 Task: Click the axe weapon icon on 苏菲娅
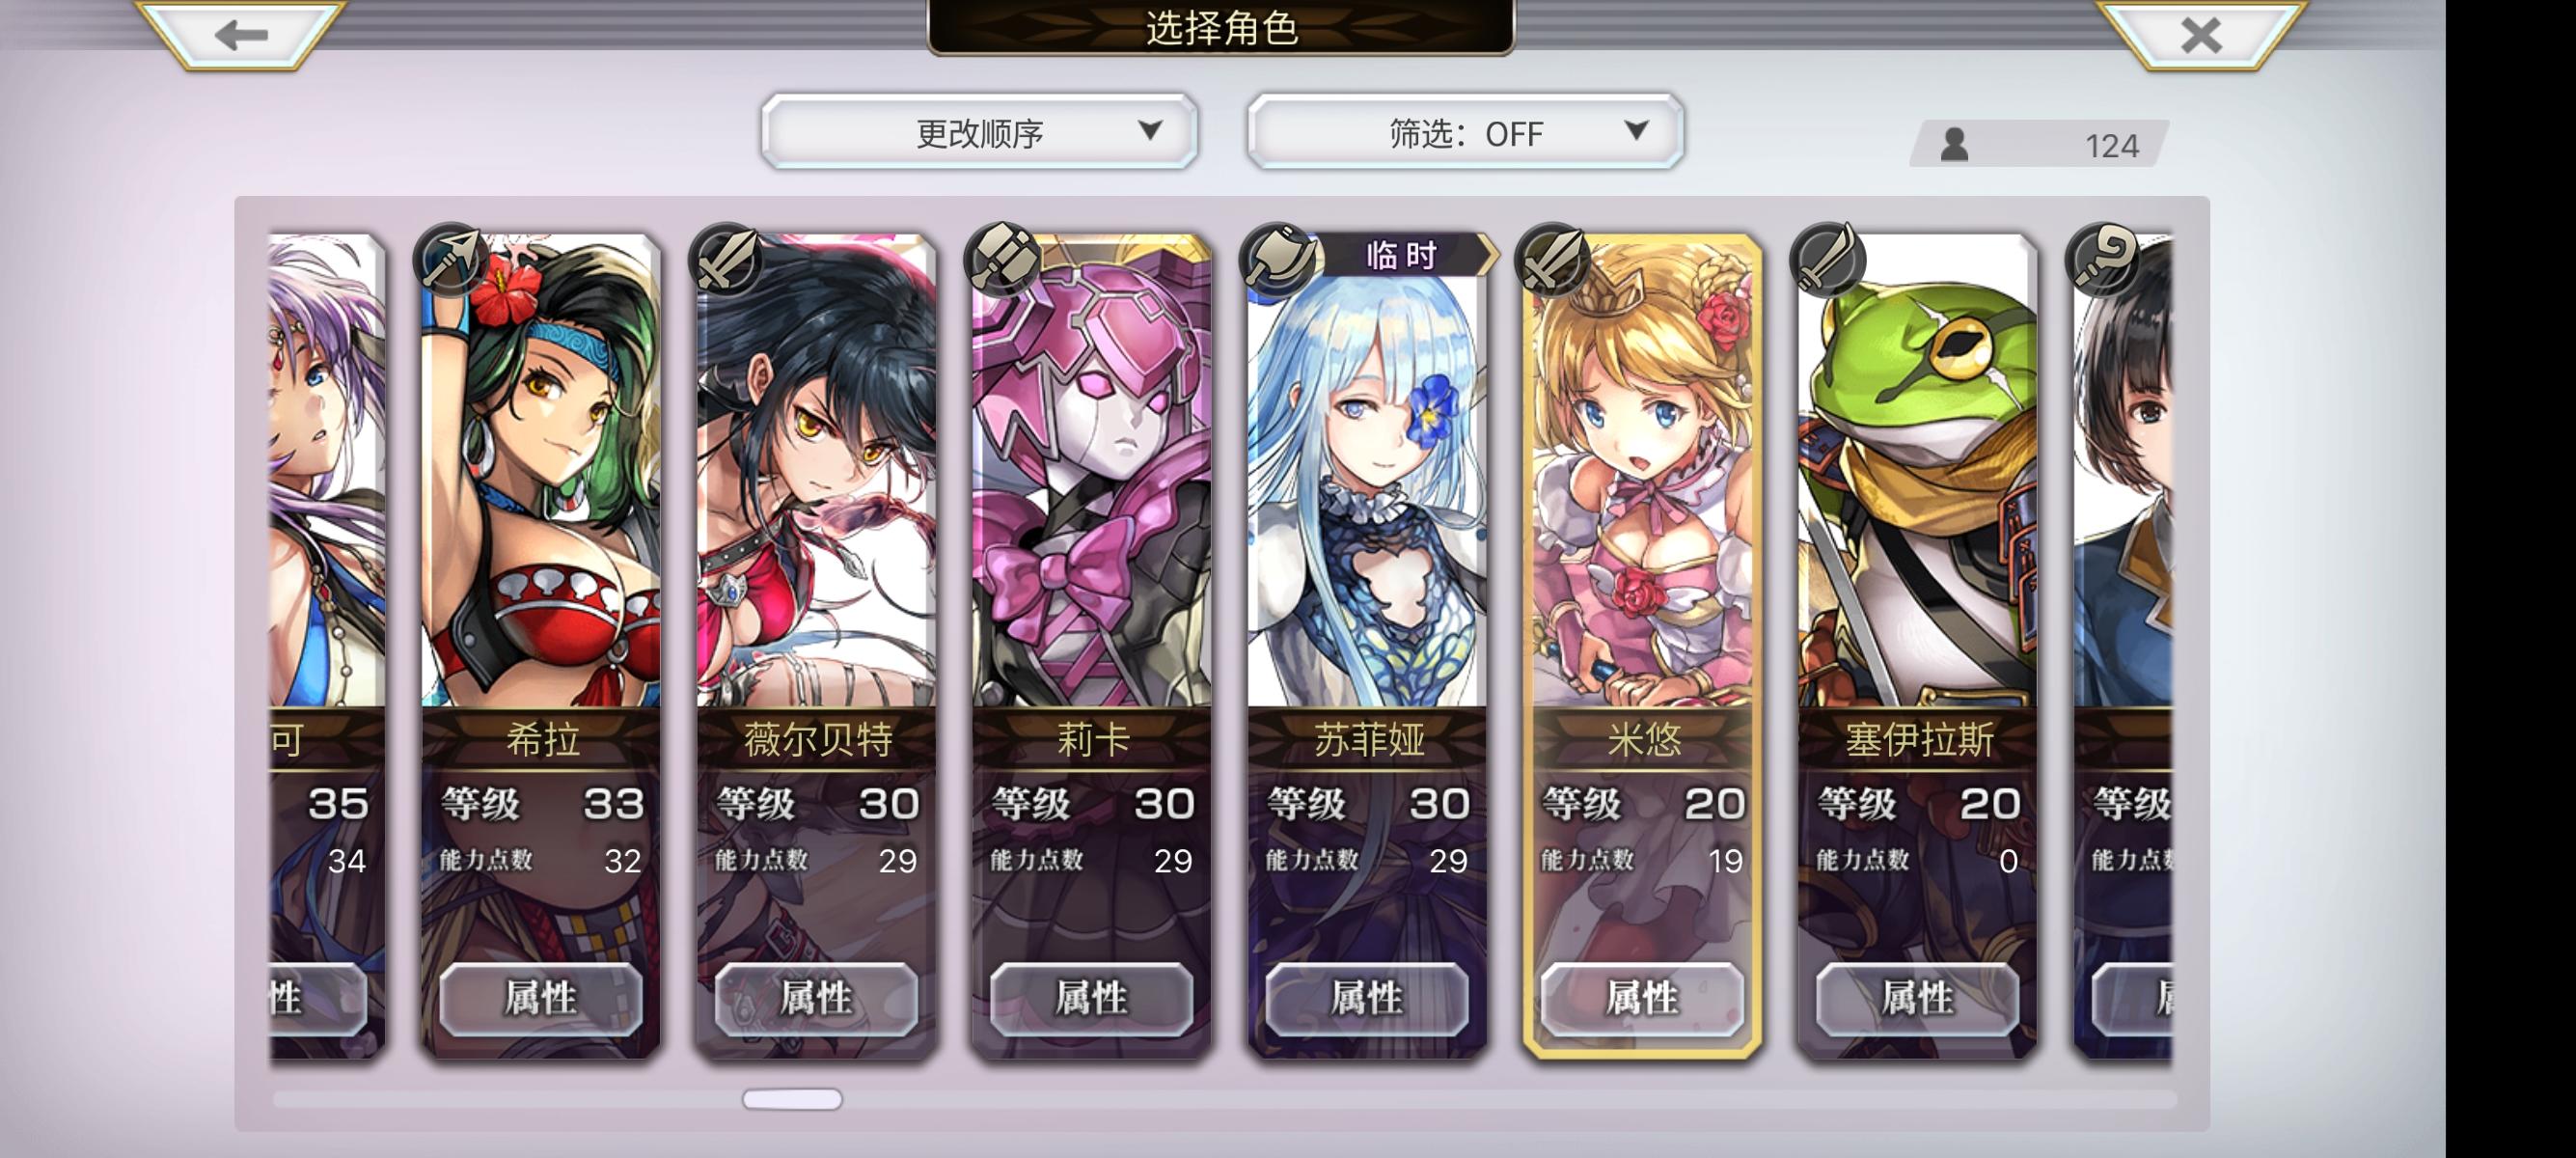[x=1277, y=259]
